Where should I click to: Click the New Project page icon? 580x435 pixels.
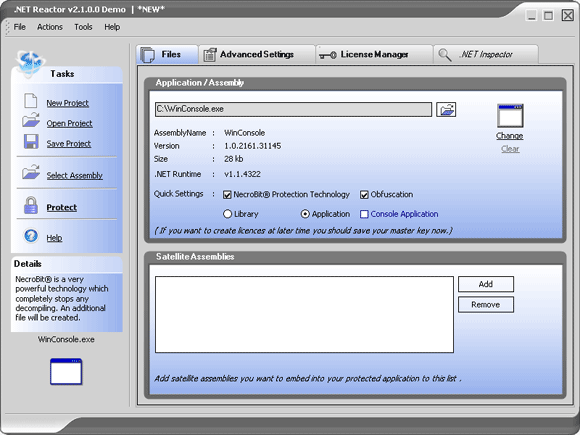click(x=31, y=101)
